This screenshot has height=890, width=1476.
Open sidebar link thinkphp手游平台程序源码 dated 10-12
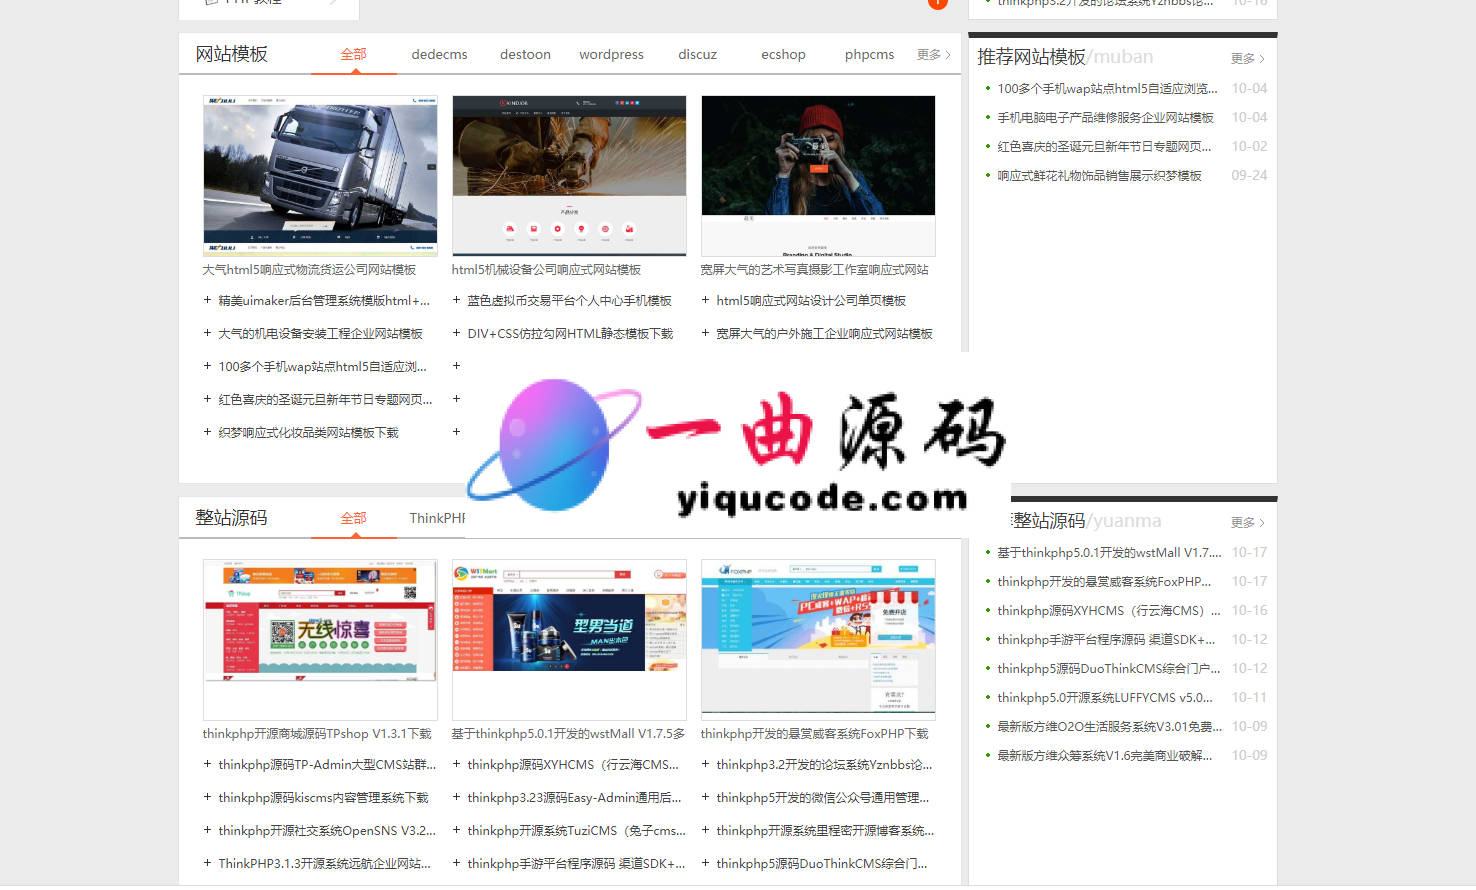tap(1106, 639)
